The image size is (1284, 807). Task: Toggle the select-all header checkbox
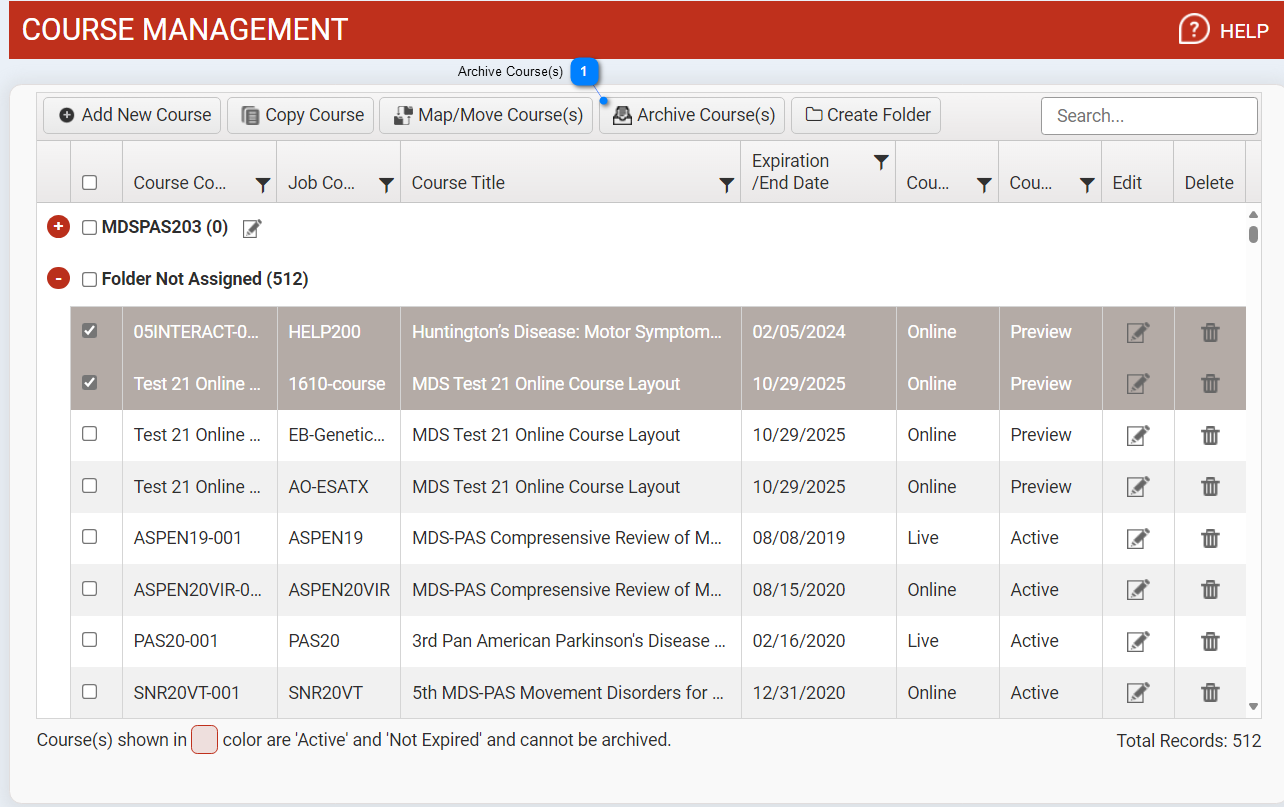coord(90,183)
